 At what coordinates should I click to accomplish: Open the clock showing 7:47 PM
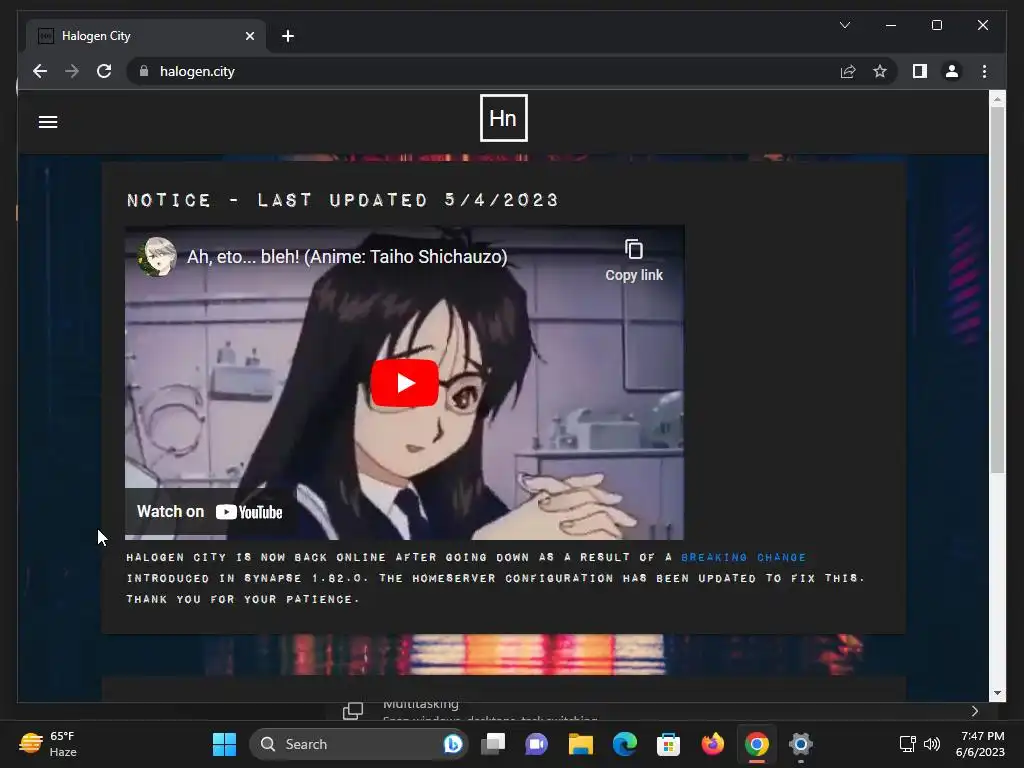[x=980, y=744]
